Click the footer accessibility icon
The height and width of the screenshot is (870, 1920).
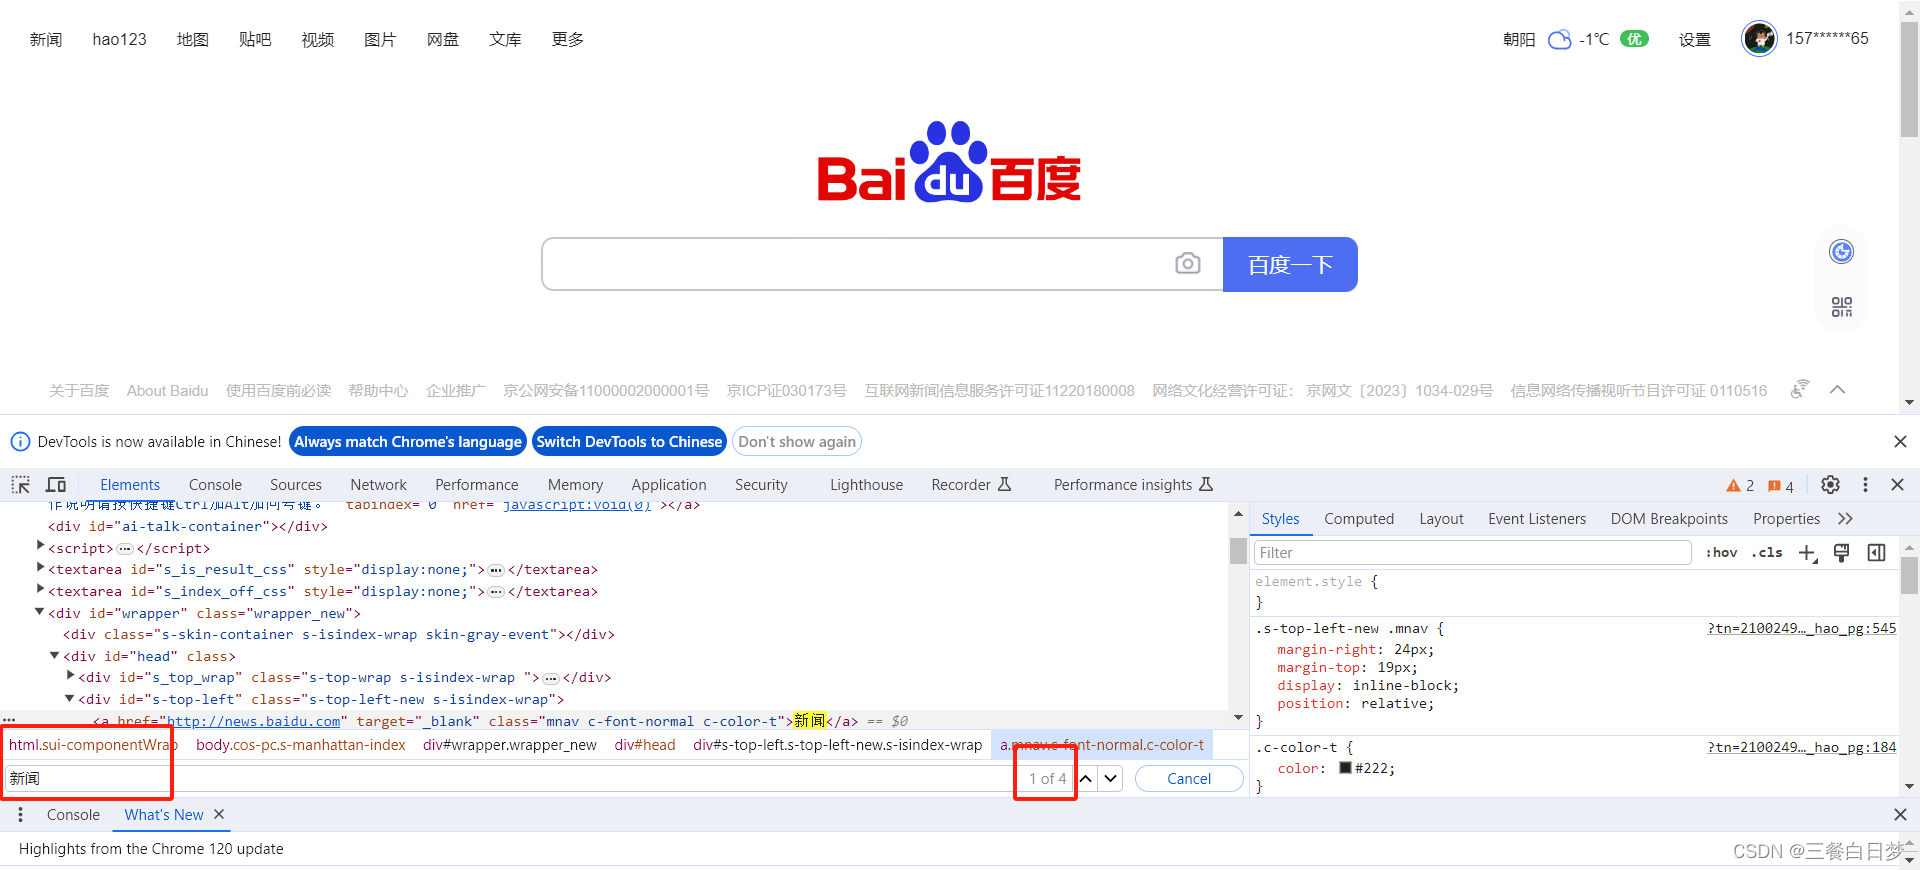pos(1800,389)
